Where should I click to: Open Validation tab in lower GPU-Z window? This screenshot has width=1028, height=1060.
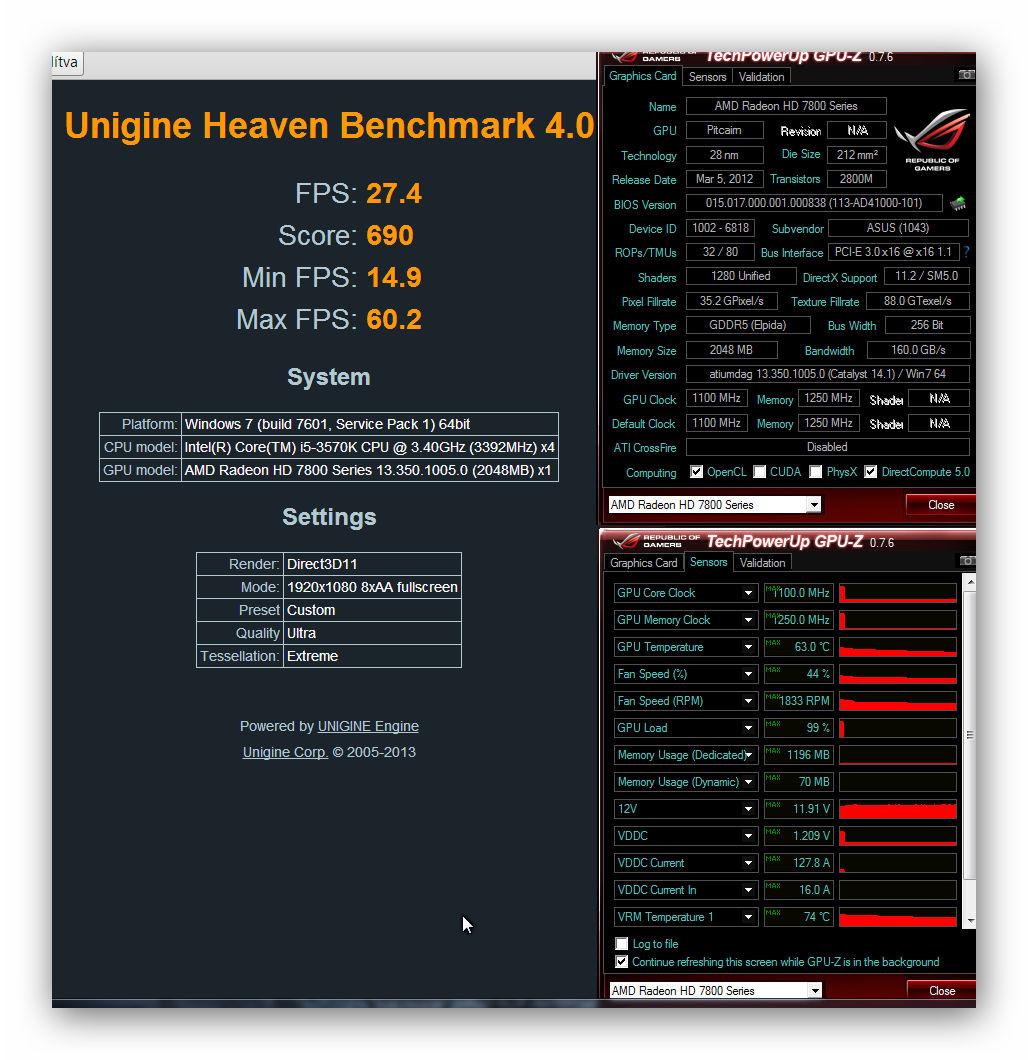762,562
